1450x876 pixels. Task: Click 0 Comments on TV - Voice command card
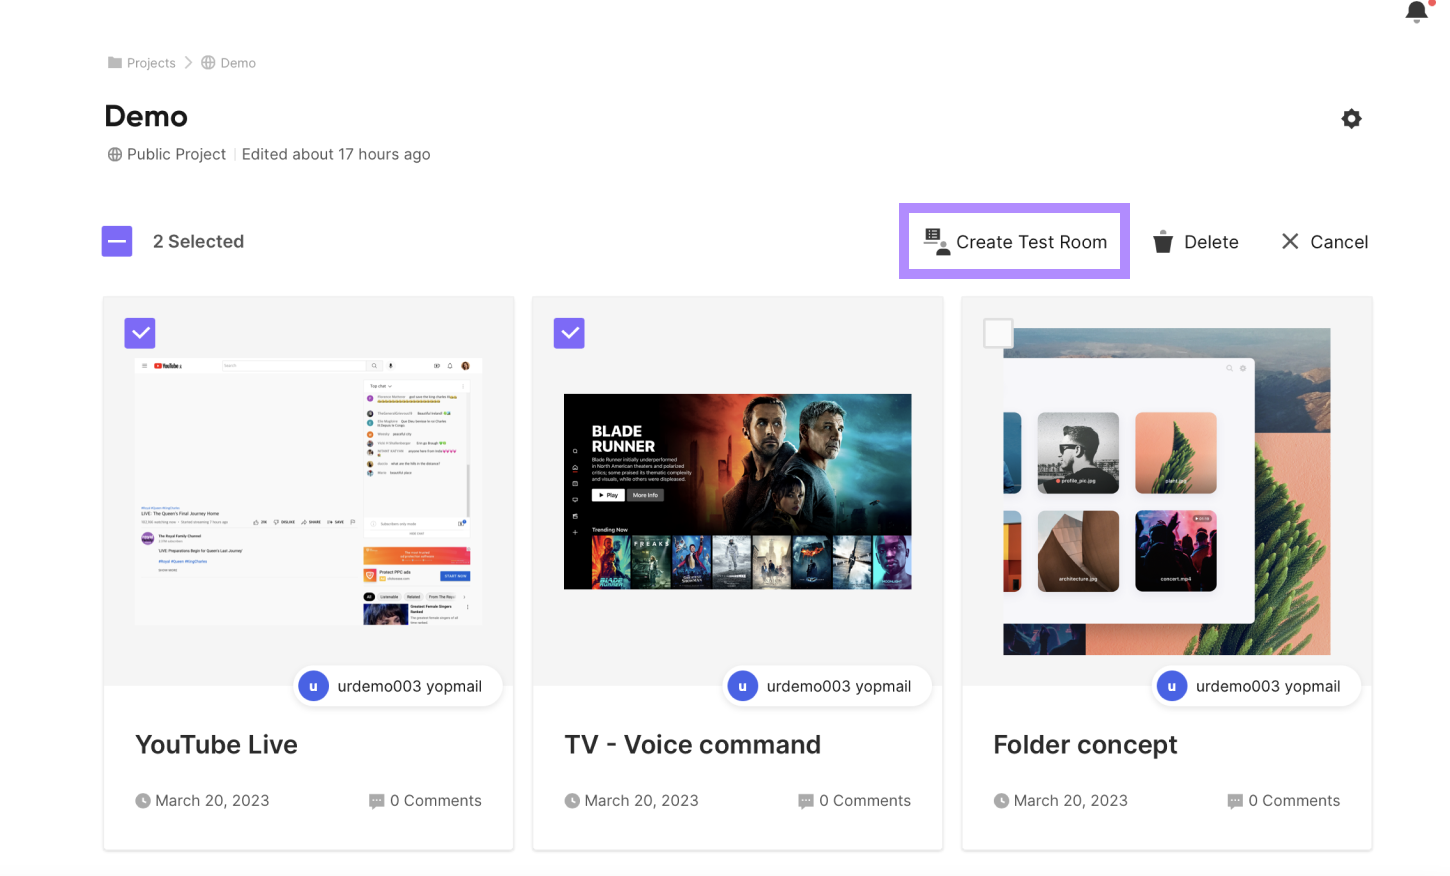point(865,801)
